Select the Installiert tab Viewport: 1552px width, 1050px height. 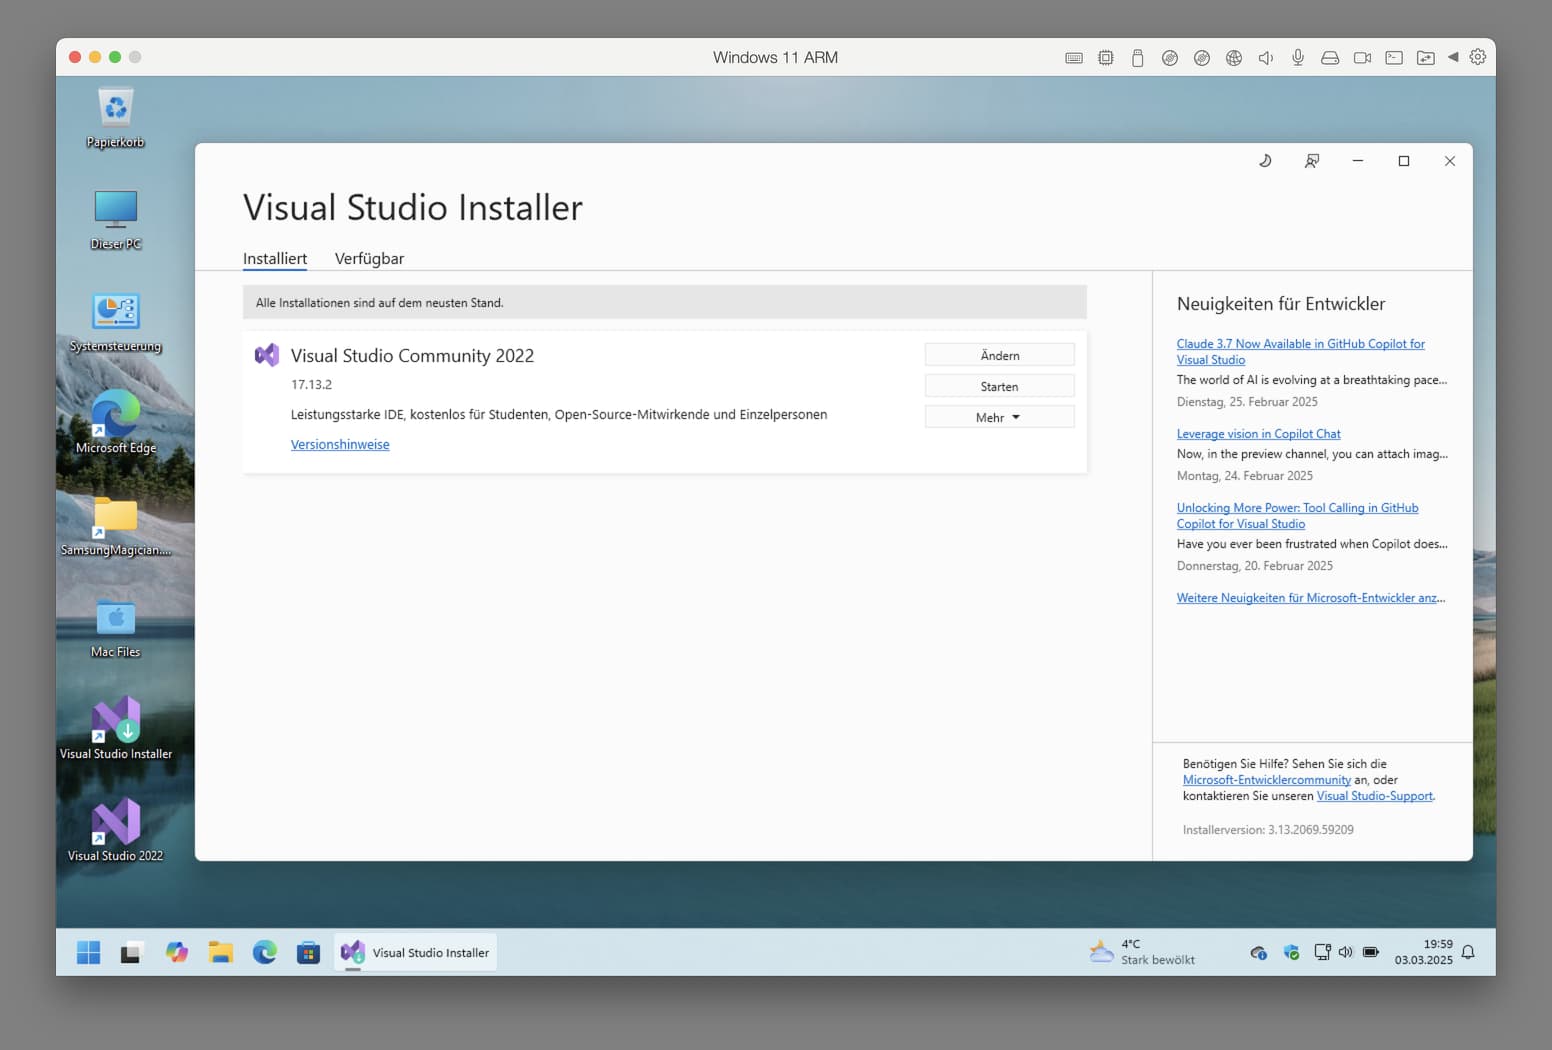coord(275,259)
